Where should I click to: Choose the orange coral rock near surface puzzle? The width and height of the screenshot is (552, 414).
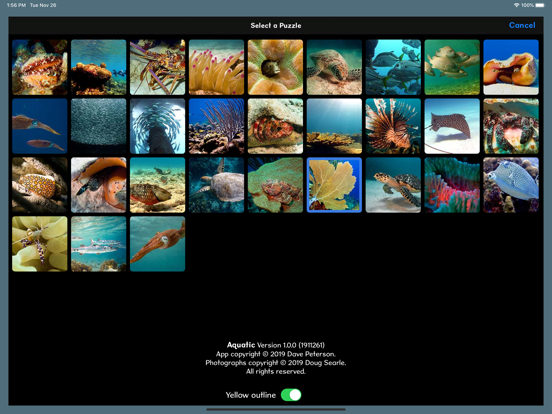(x=99, y=67)
